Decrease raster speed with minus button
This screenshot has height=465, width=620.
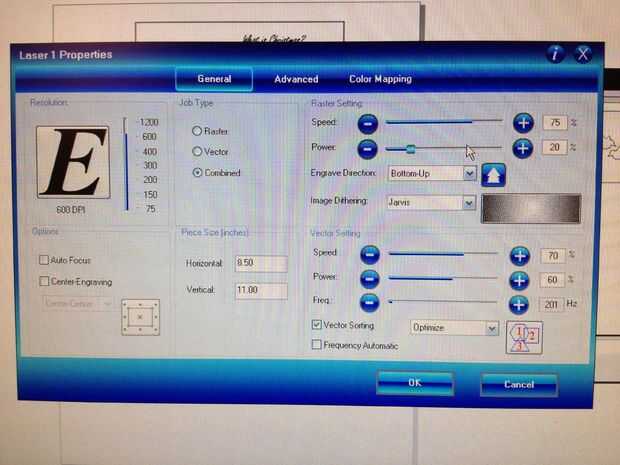point(368,124)
